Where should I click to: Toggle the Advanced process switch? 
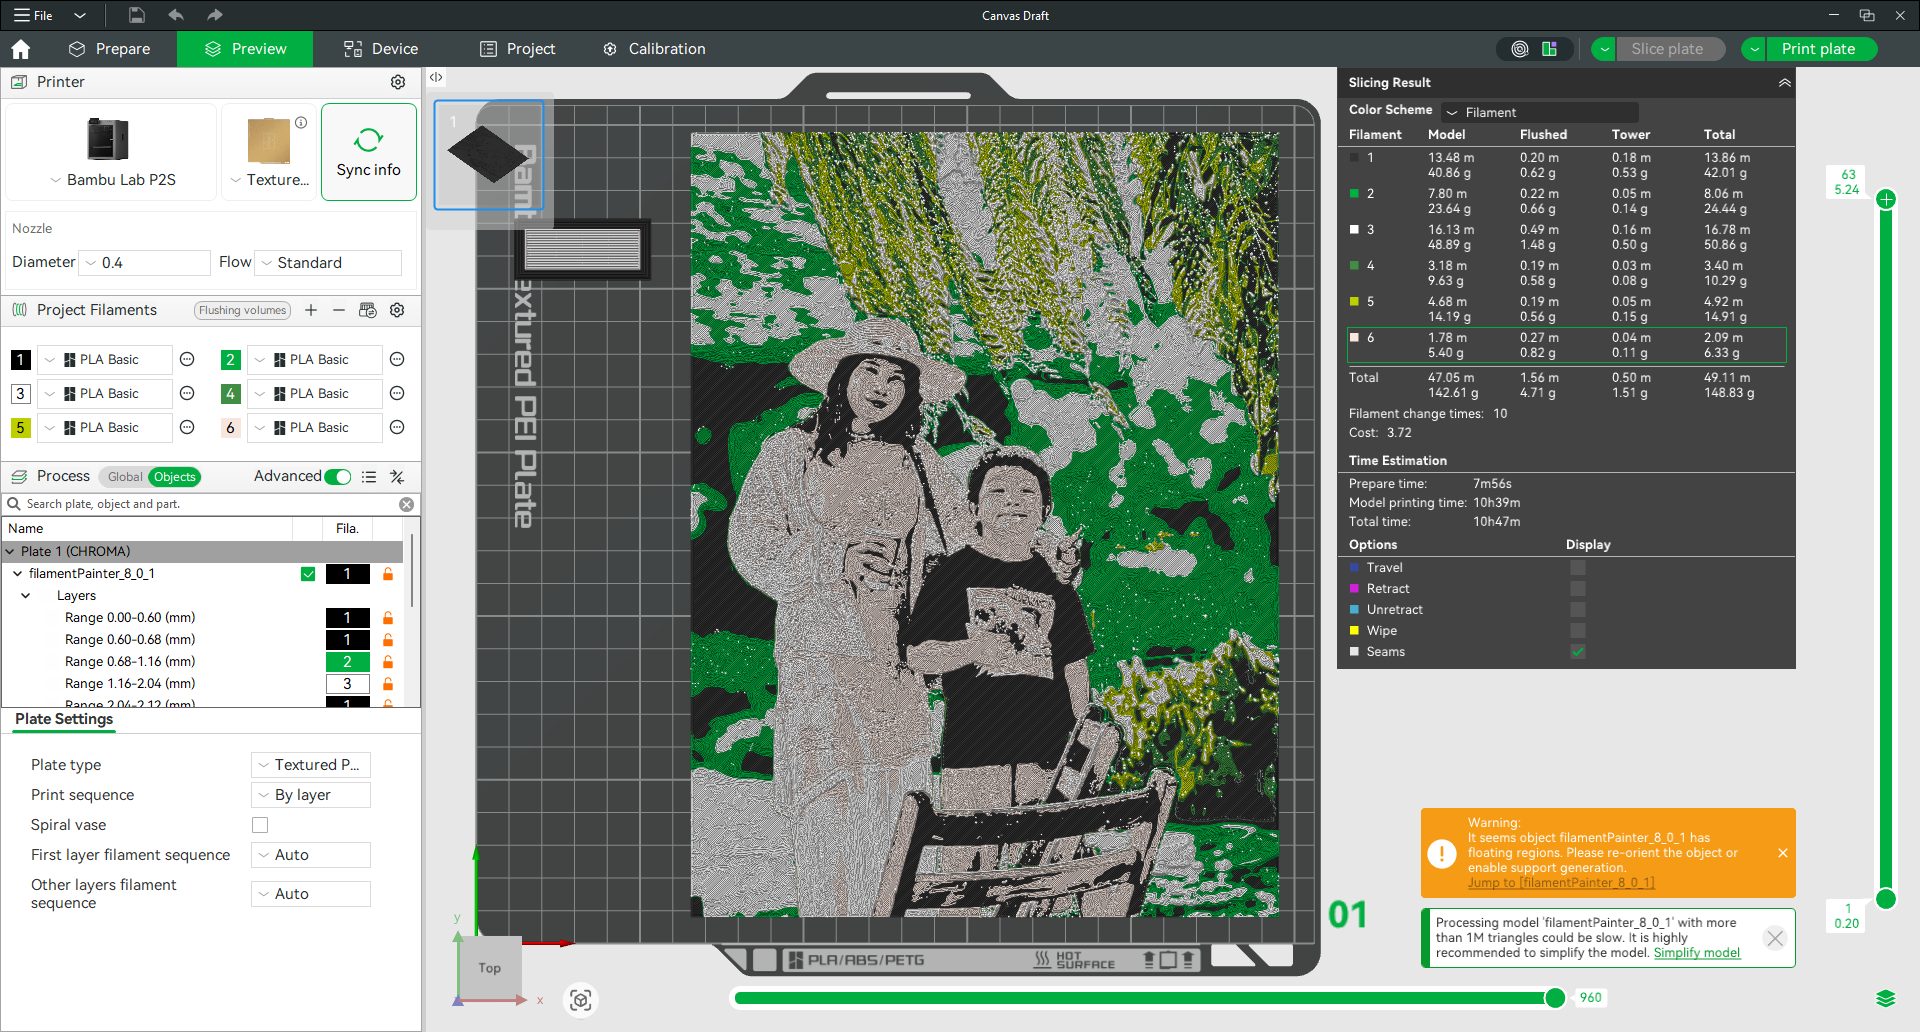tap(338, 477)
